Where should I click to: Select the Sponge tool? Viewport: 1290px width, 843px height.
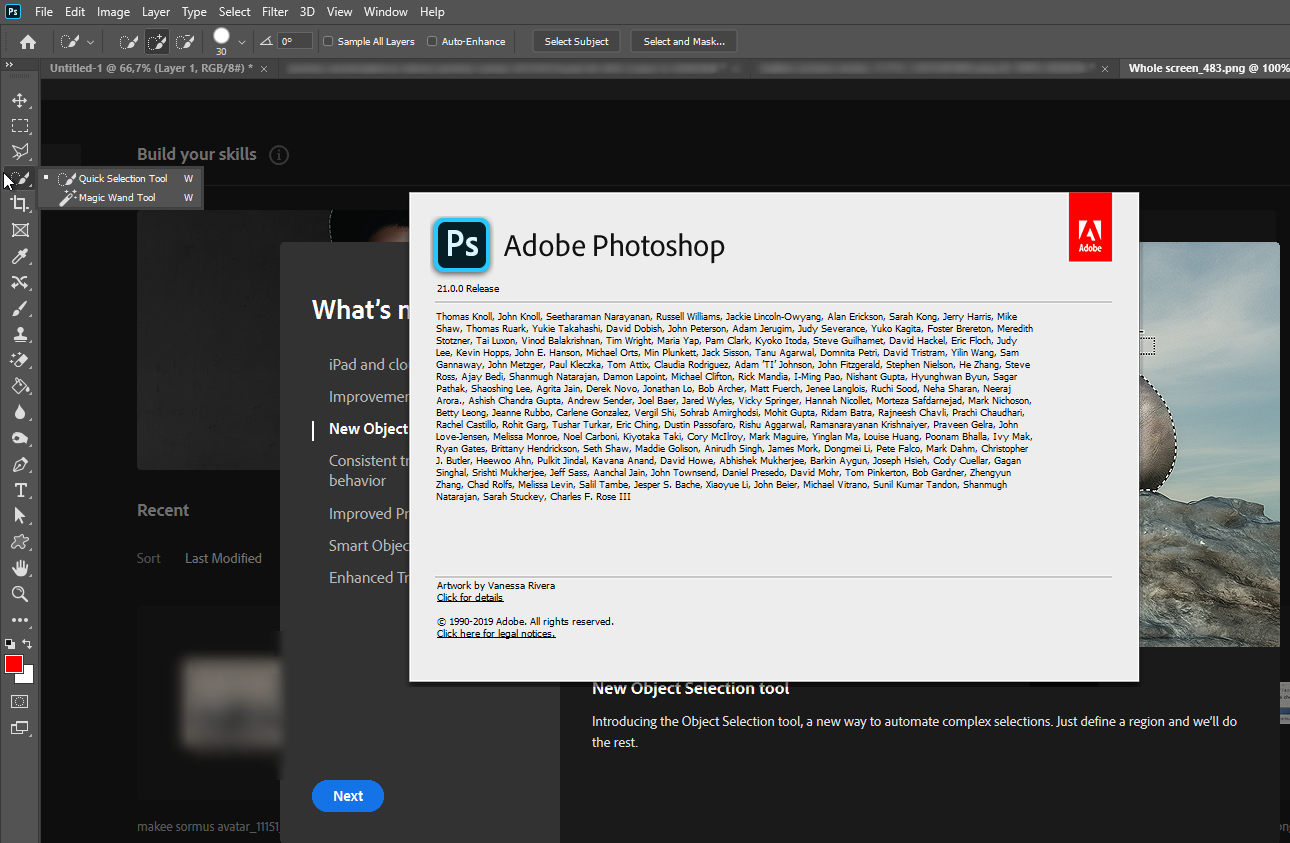click(19, 438)
